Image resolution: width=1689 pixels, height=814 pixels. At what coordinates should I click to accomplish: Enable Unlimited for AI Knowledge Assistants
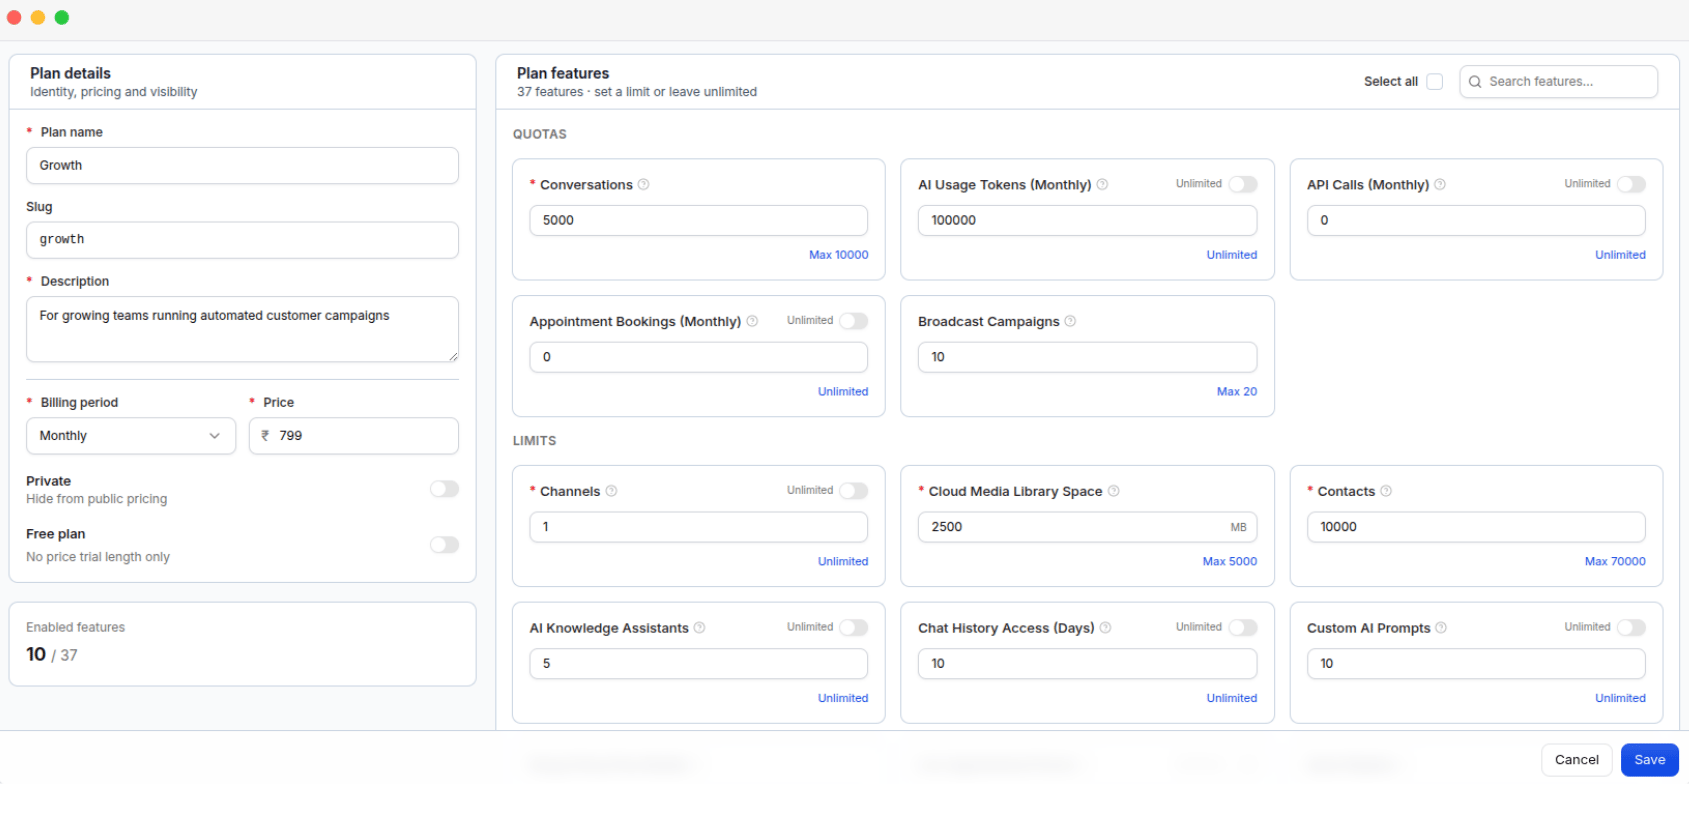click(x=854, y=628)
